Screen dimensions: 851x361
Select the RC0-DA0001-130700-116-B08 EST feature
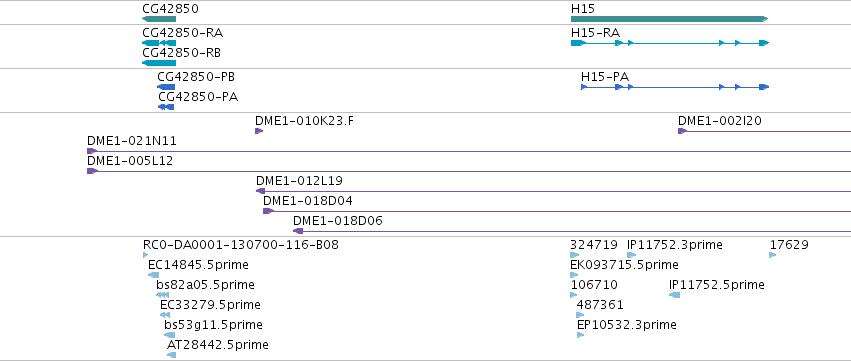click(145, 255)
